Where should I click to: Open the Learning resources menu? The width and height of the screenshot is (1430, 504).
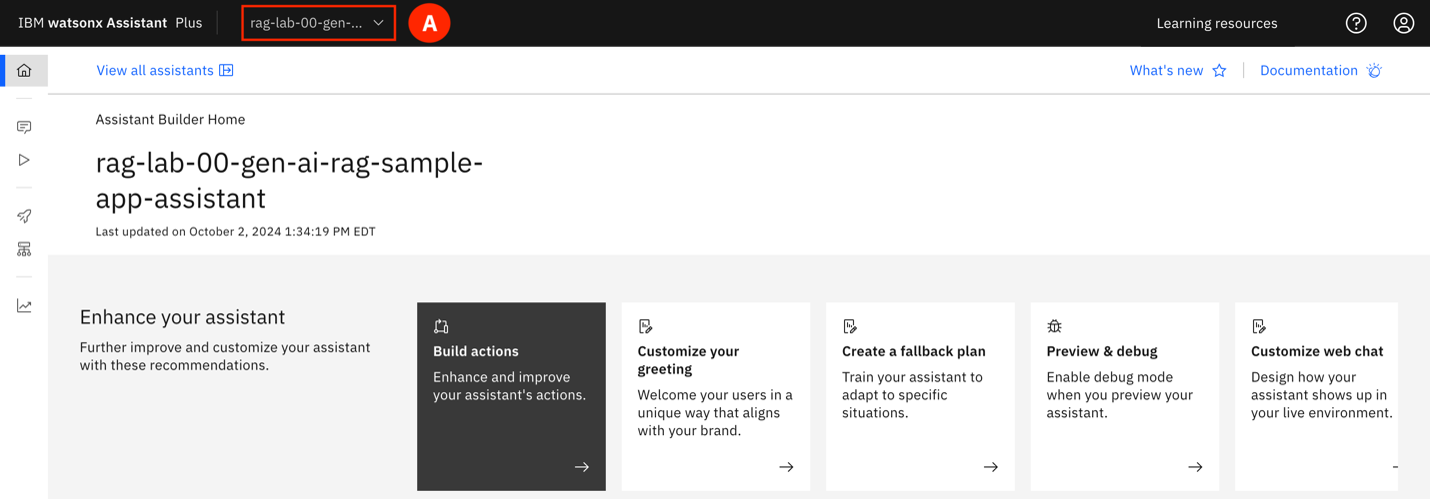[1216, 23]
